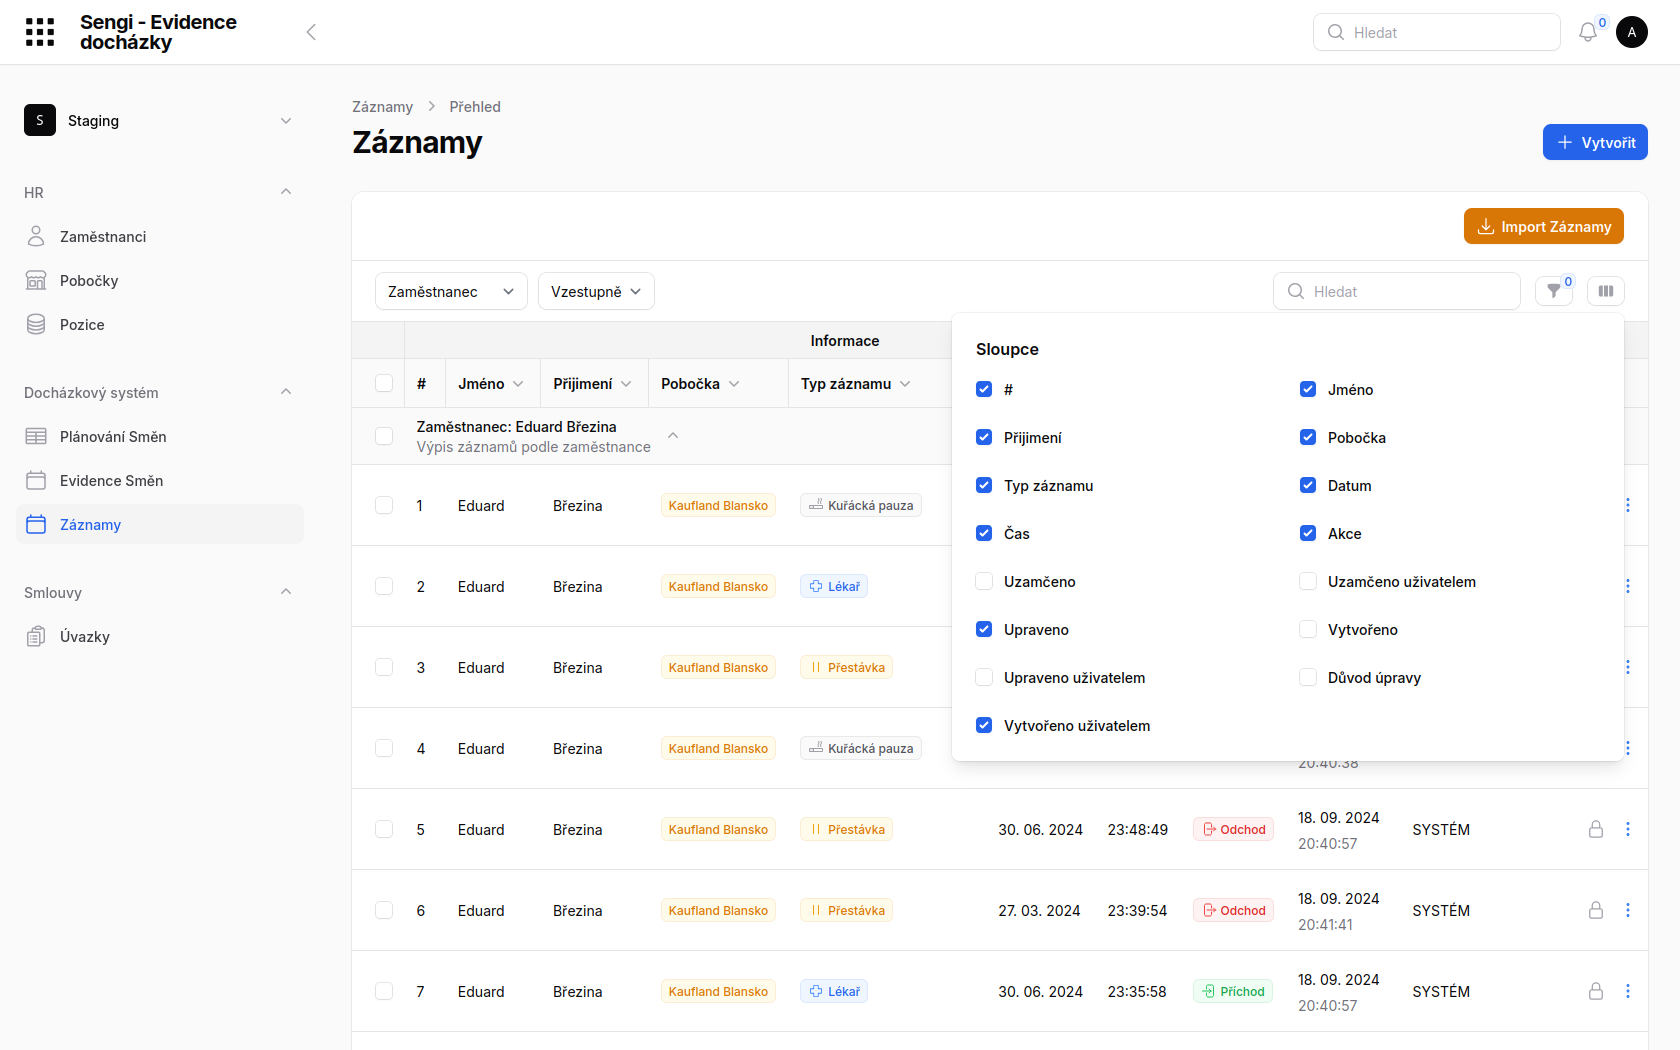1680x1050 pixels.
Task: Click the Pobočky store icon
Action: click(x=36, y=280)
